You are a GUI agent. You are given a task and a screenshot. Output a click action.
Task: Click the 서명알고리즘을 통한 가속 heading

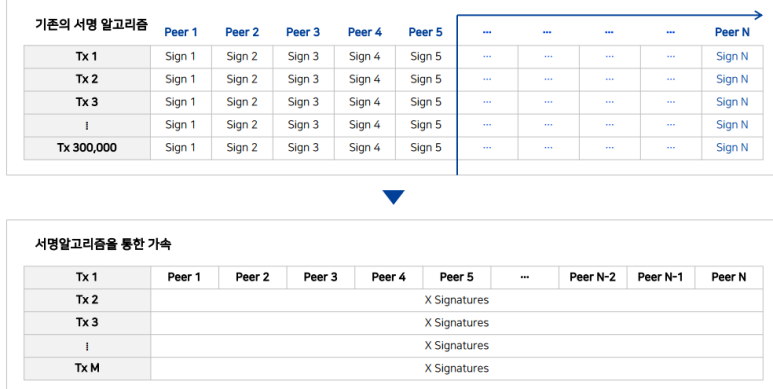tap(103, 244)
